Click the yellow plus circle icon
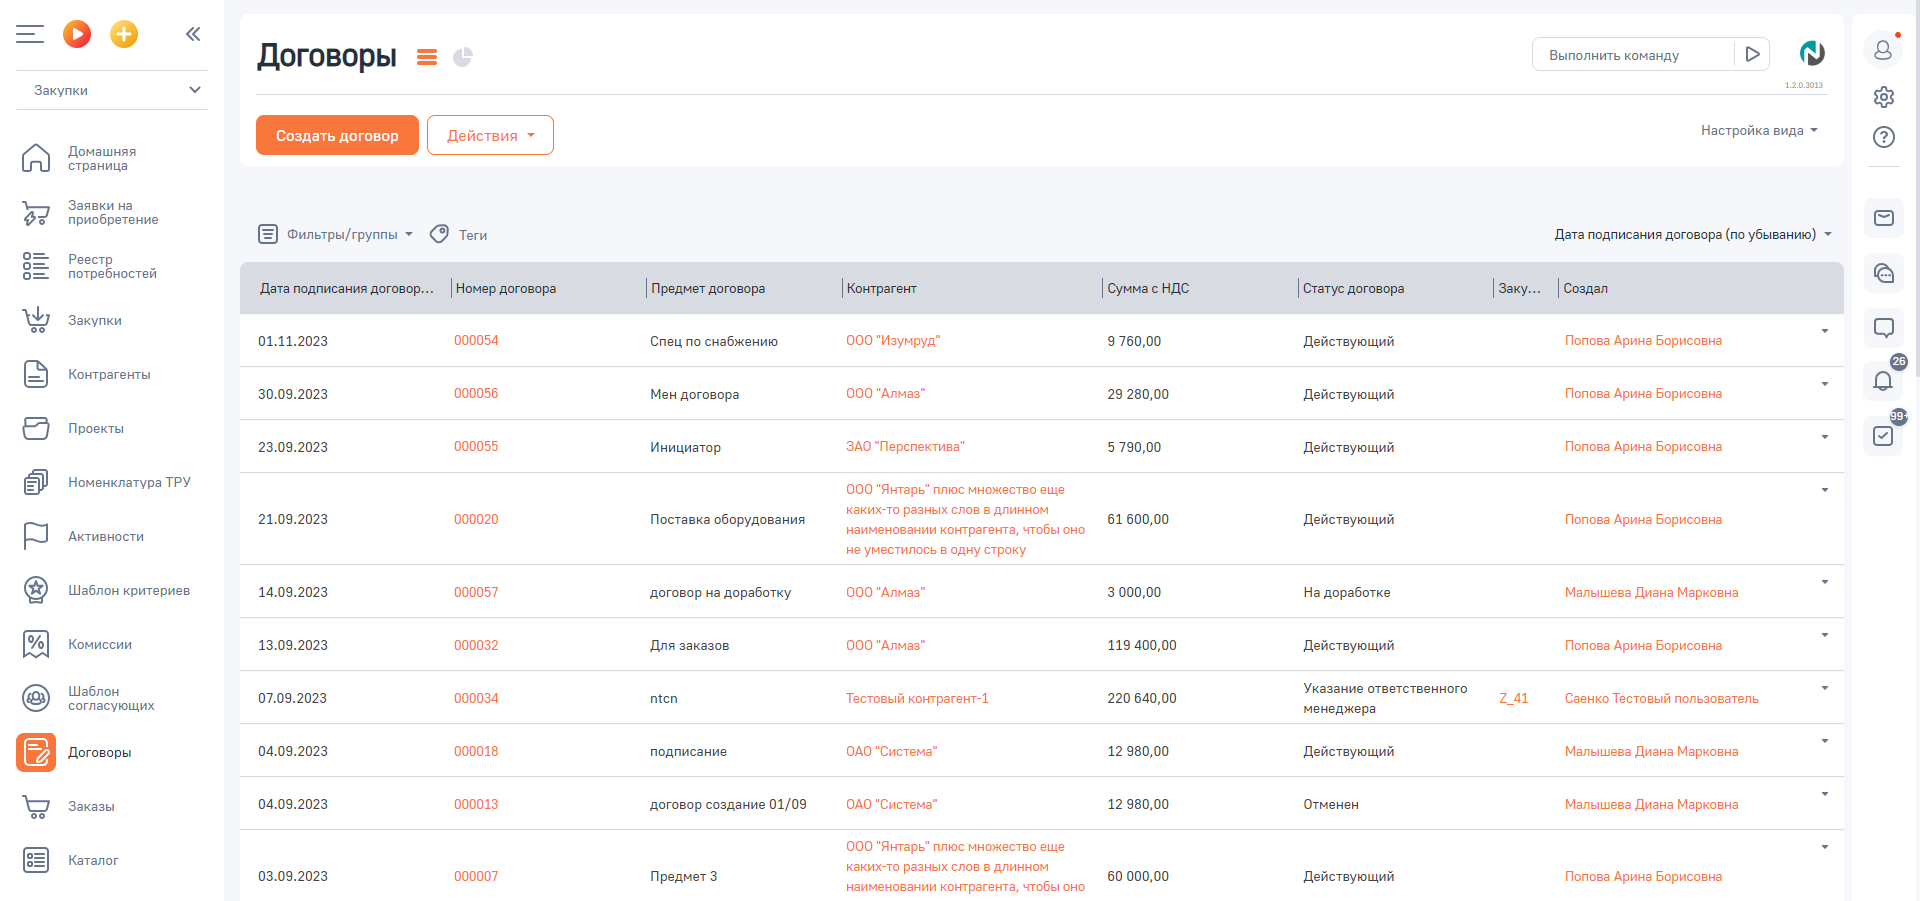 124,34
